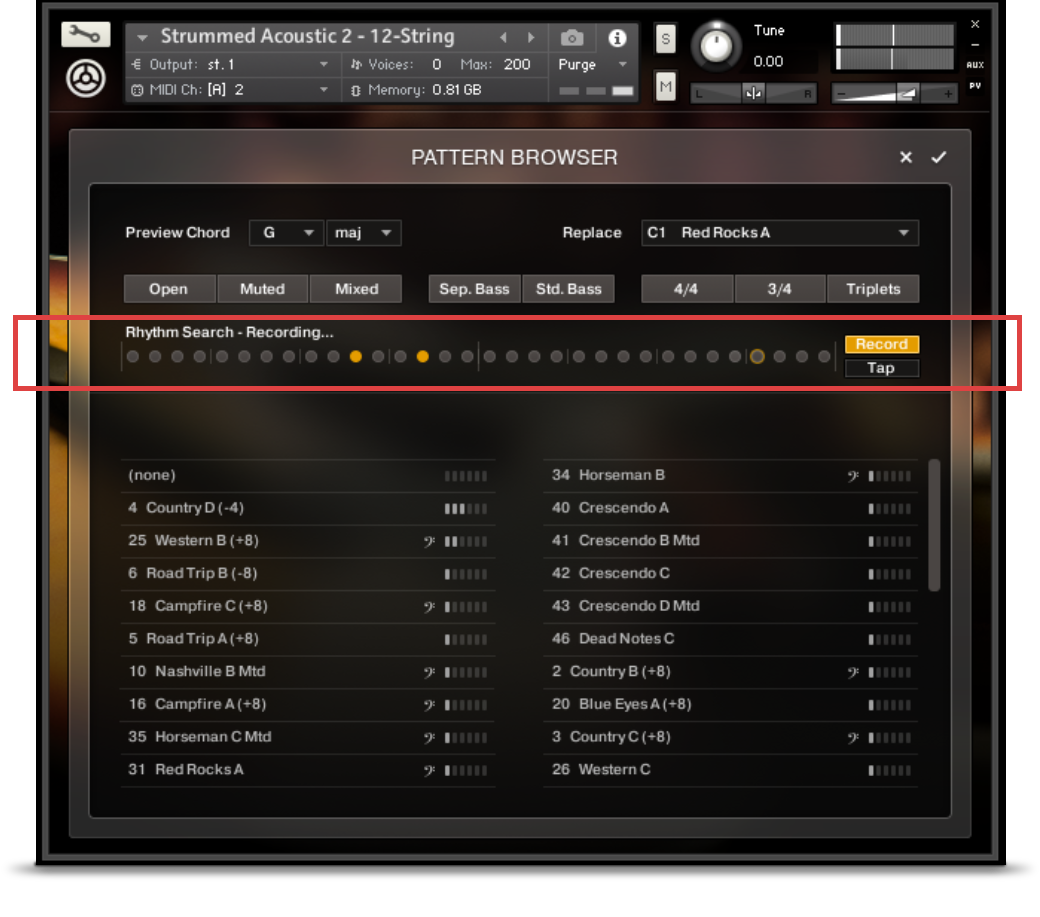Select pattern 43 Crescendo D Mtd
The image size is (1040, 917).
click(x=731, y=607)
